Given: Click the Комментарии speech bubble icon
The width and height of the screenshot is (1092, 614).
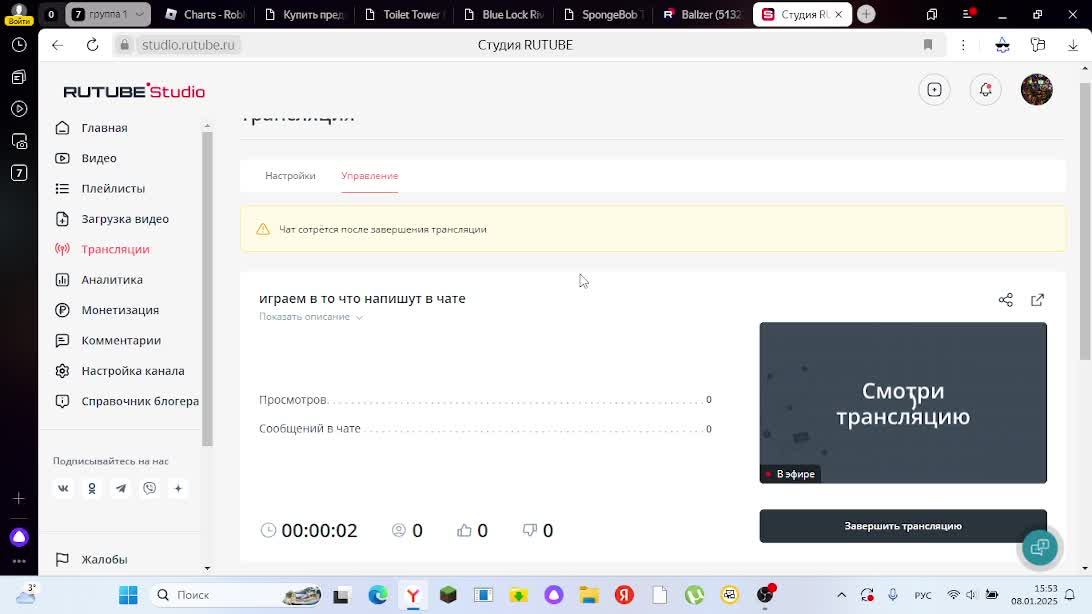Looking at the screenshot, I should click(x=63, y=340).
